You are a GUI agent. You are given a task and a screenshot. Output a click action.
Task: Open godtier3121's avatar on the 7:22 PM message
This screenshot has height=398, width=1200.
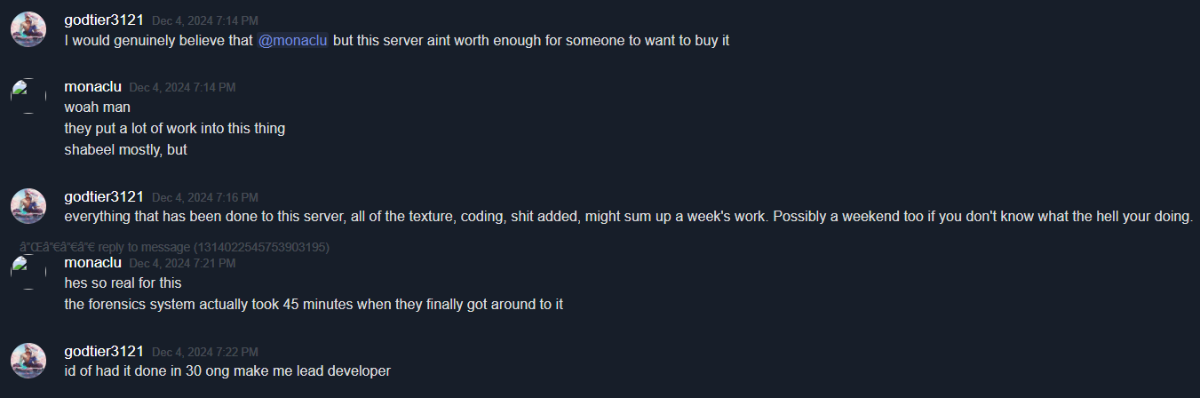pyautogui.click(x=28, y=360)
